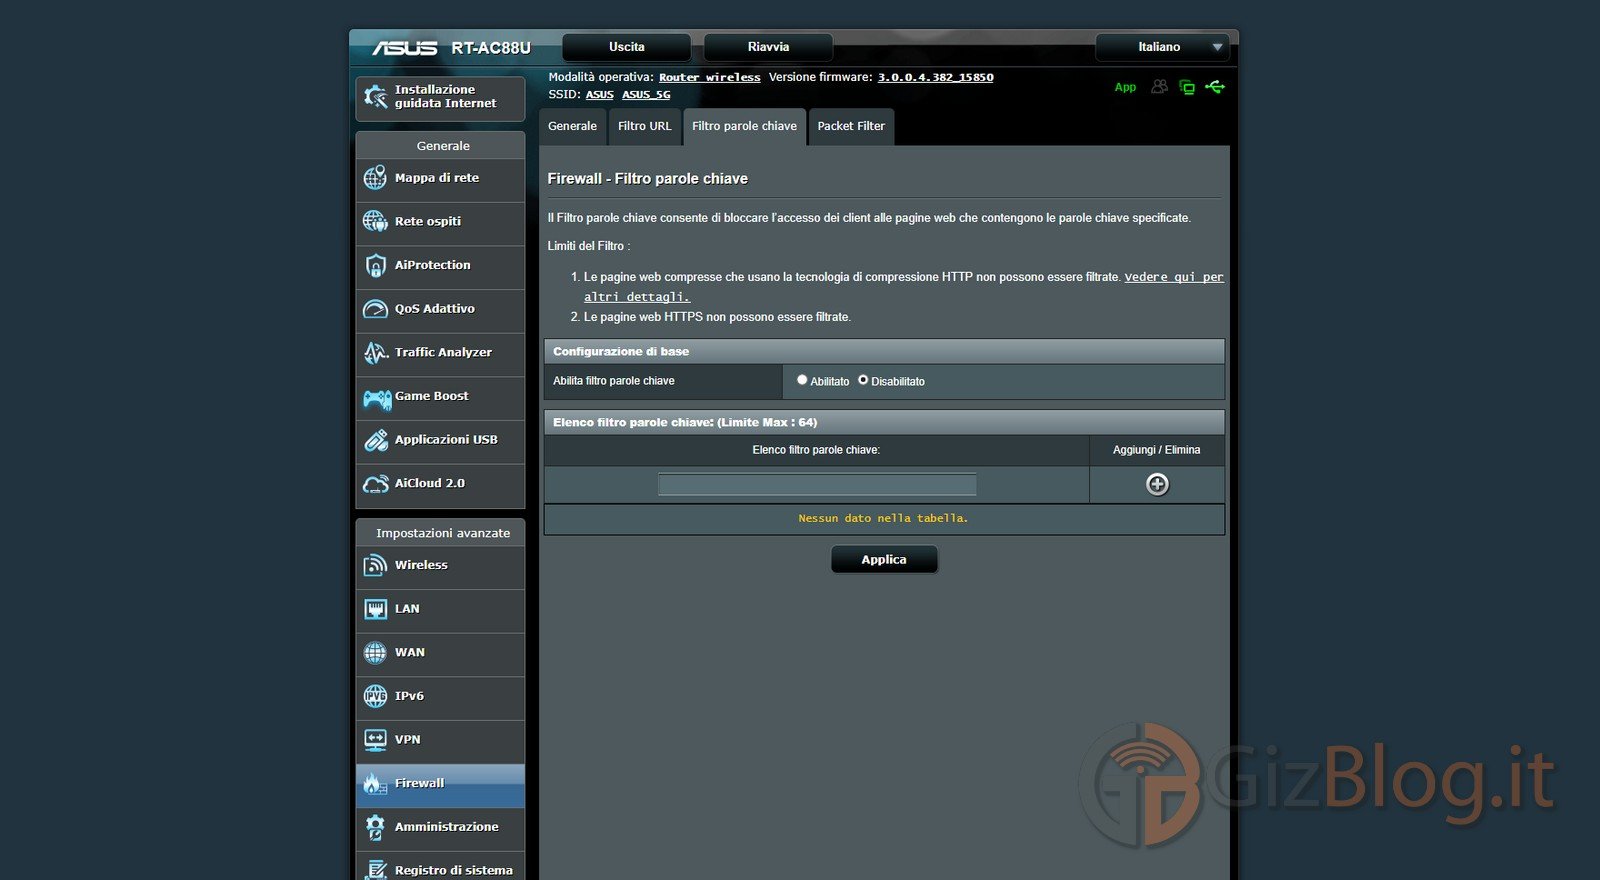Open Wireless settings menu entry
This screenshot has width=1600, height=880.
(440, 566)
